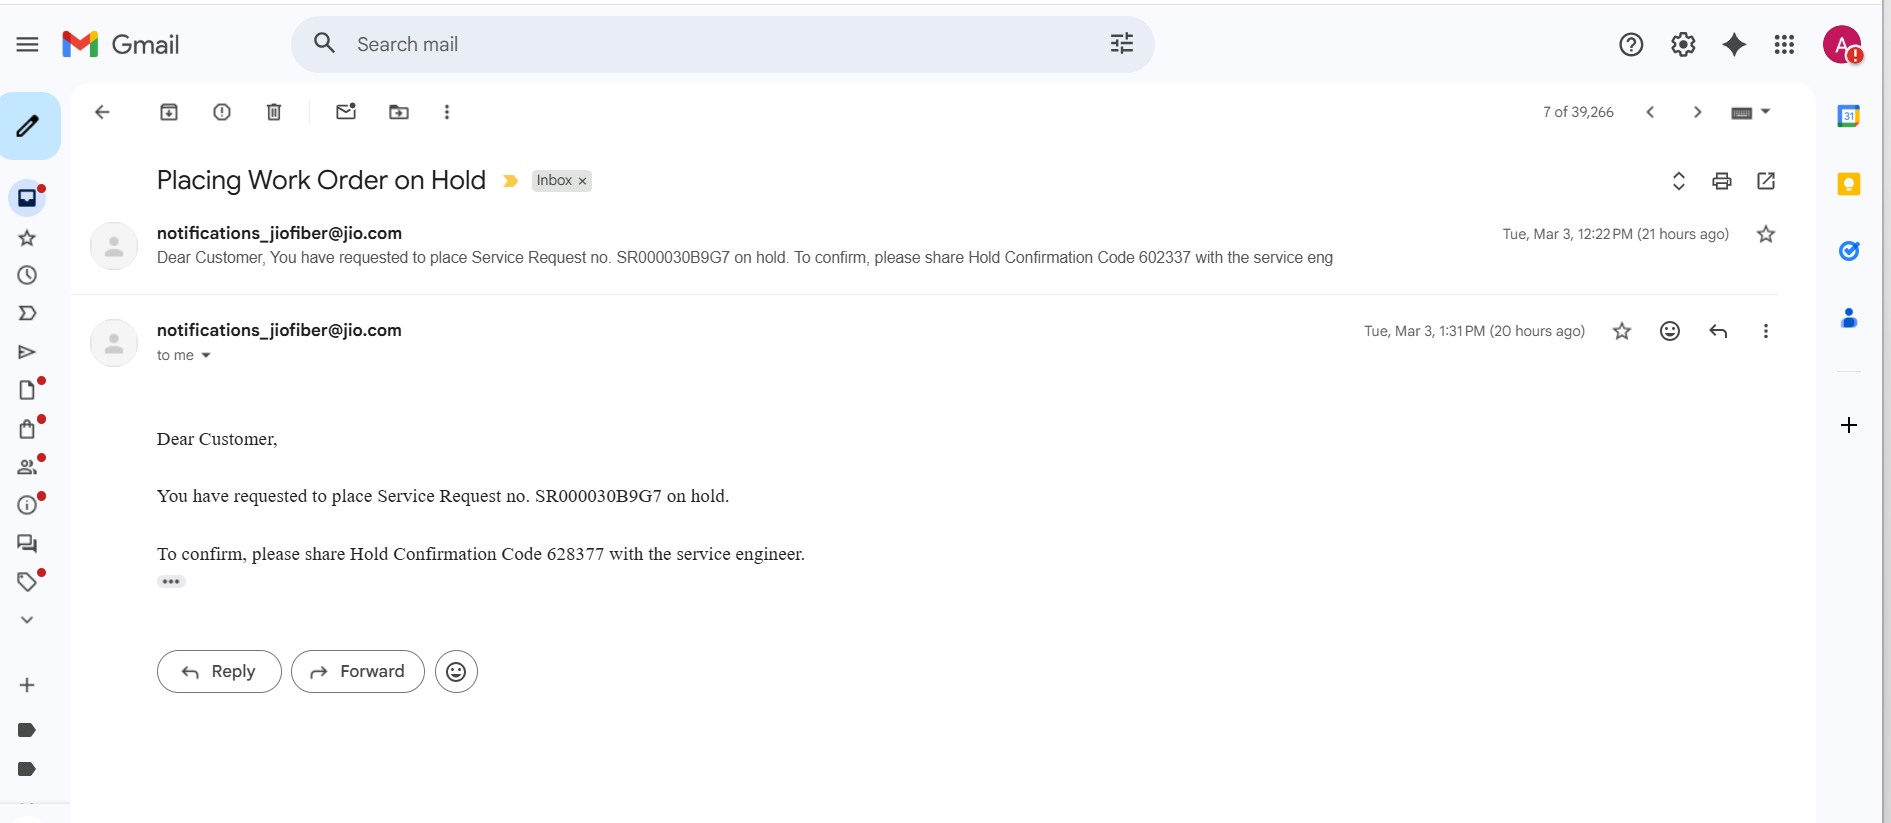
Task: Print all messages in conversation
Action: [1721, 181]
